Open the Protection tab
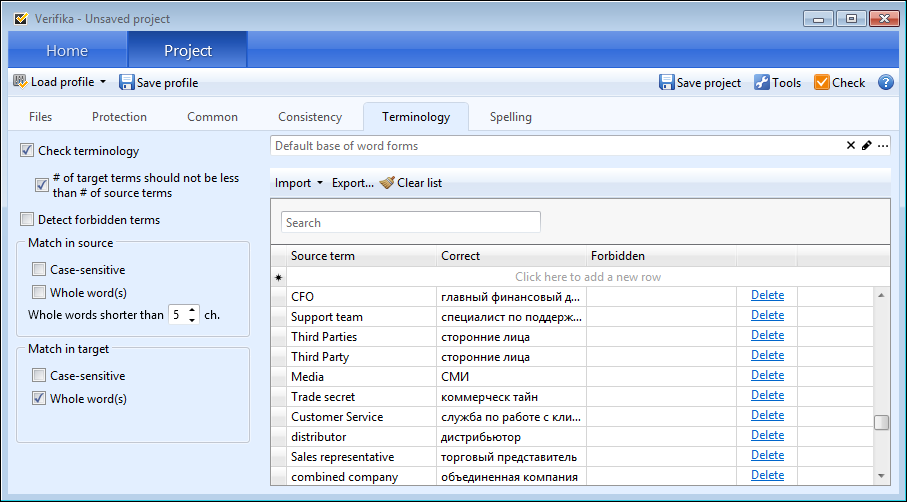The width and height of the screenshot is (907, 502). click(119, 117)
